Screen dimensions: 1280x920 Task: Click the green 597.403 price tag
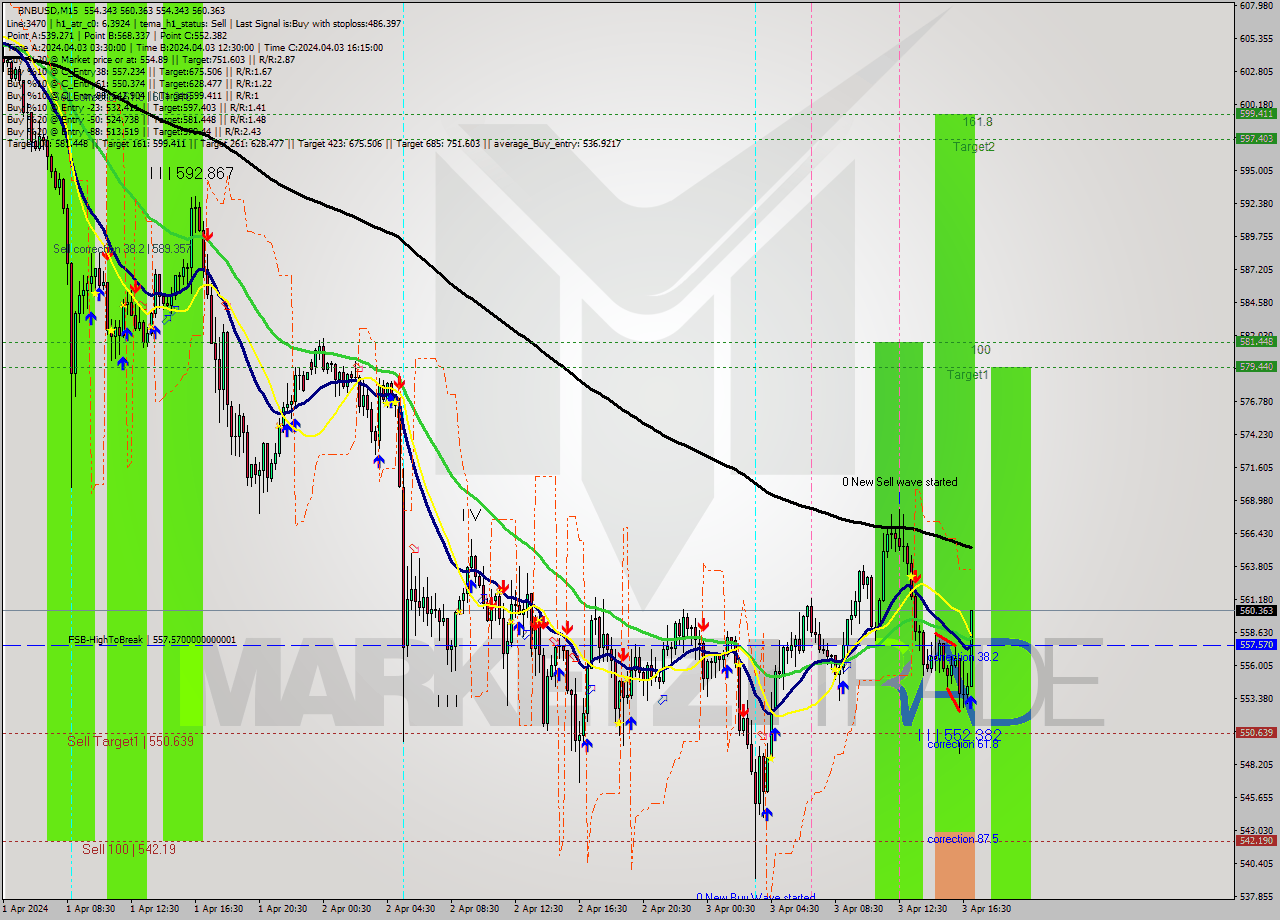pos(1256,139)
